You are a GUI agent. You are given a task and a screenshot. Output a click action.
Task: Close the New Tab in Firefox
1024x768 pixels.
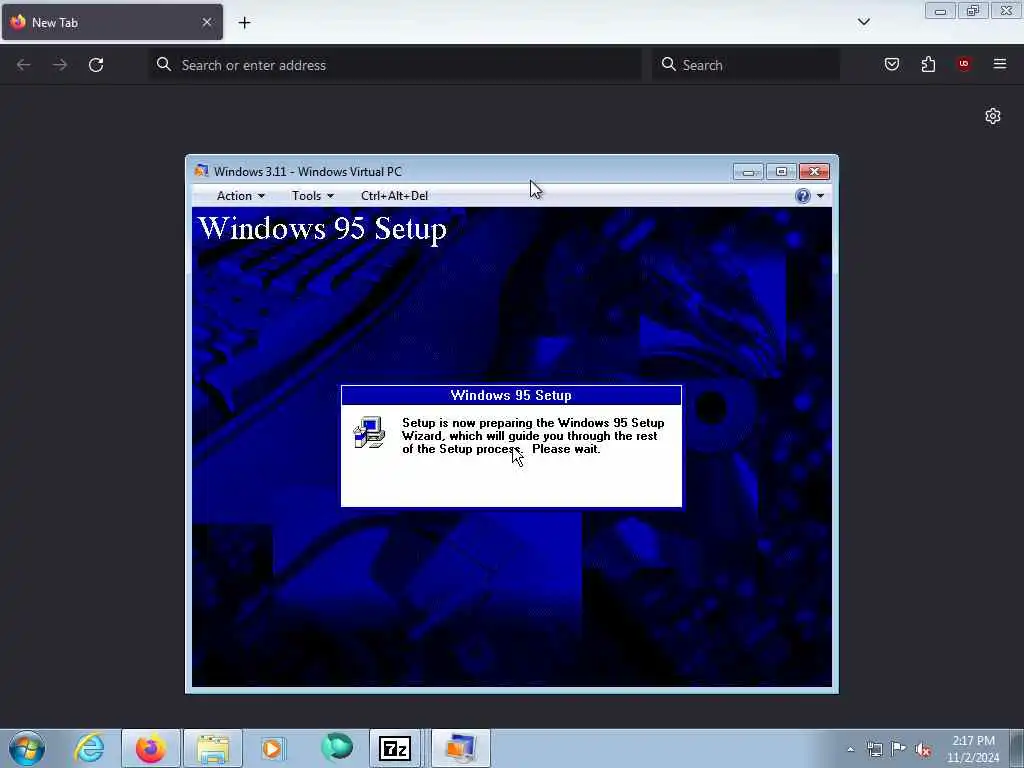pyautogui.click(x=207, y=22)
